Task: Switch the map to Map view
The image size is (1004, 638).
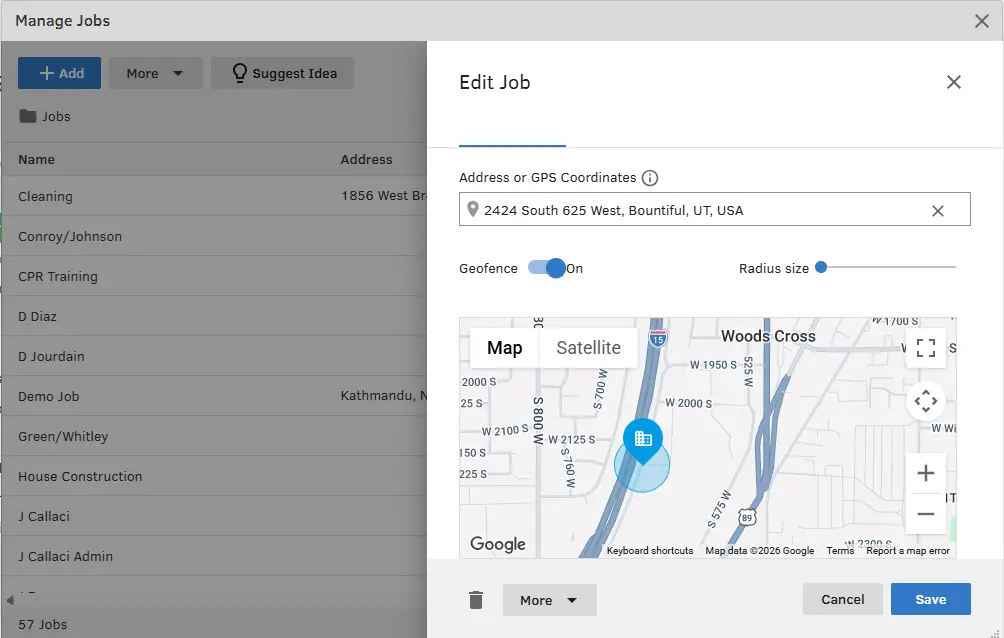Action: [x=505, y=348]
